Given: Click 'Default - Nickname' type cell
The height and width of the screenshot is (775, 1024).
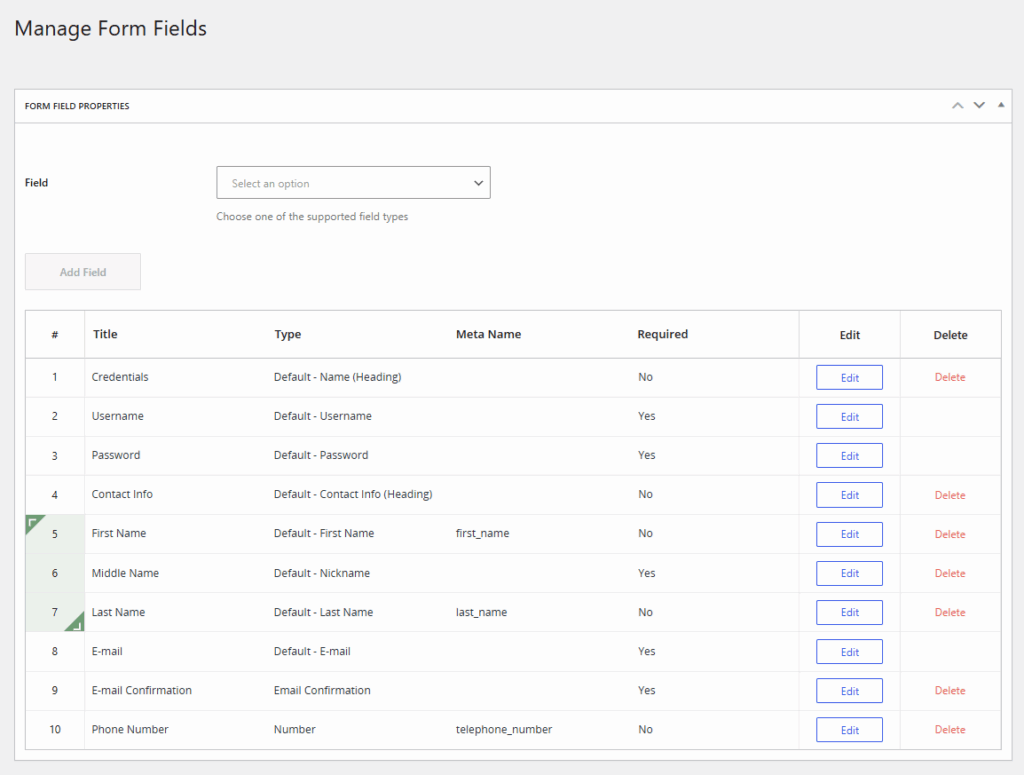Looking at the screenshot, I should tap(322, 573).
